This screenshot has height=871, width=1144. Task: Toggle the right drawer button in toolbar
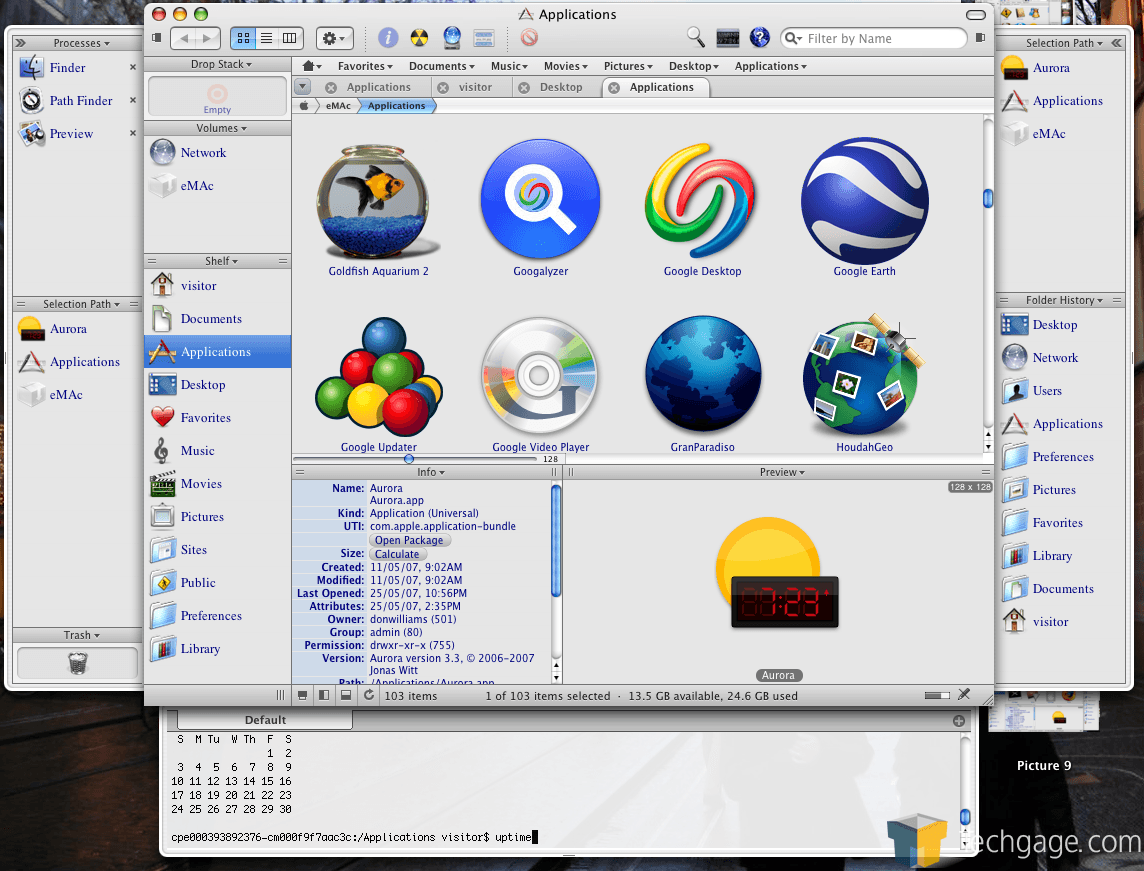tap(981, 37)
